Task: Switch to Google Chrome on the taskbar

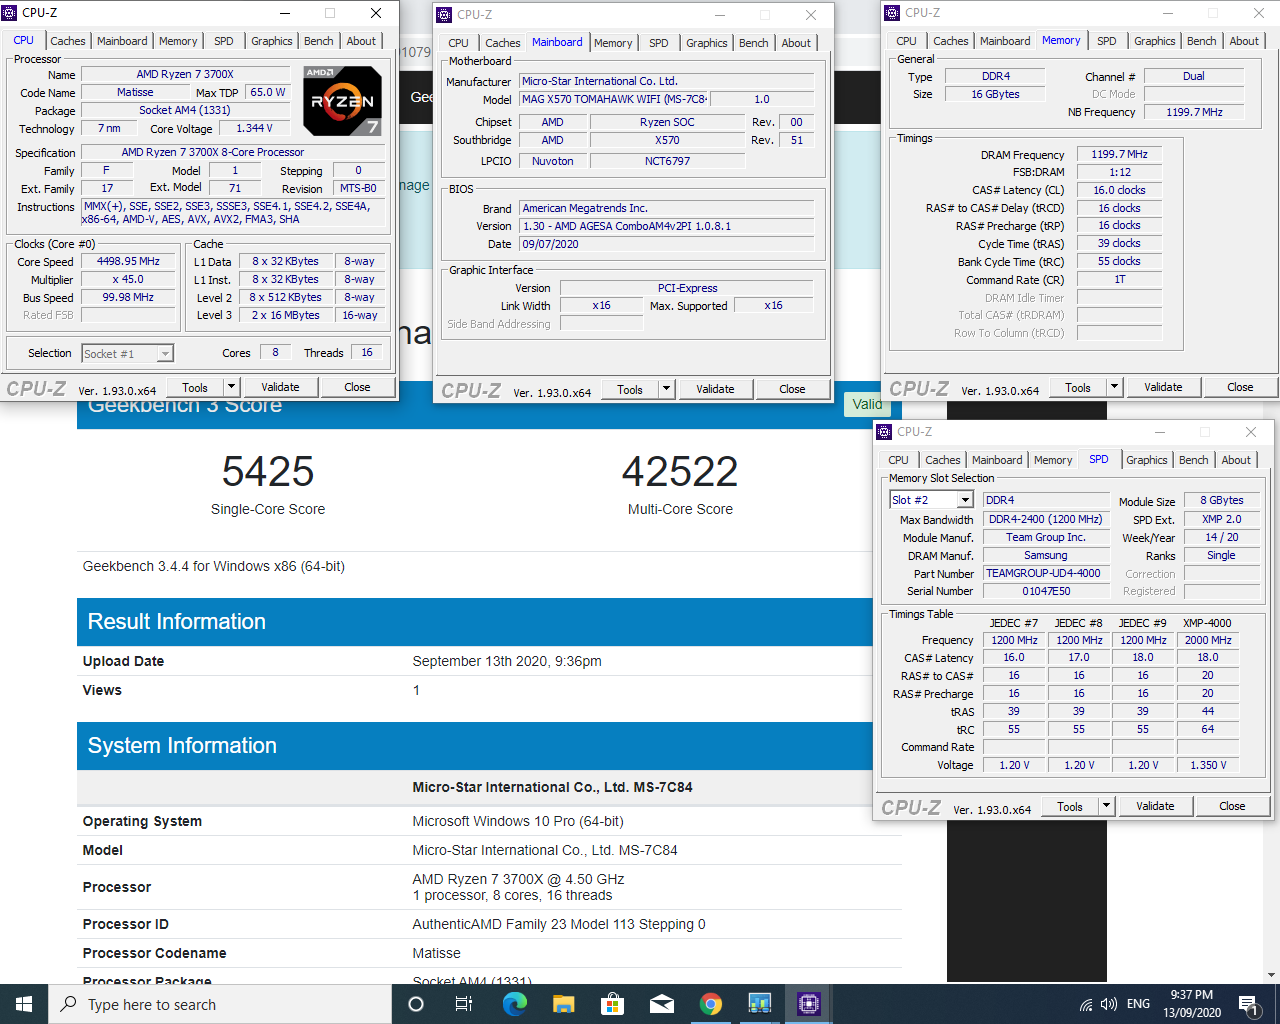Action: (x=710, y=1004)
